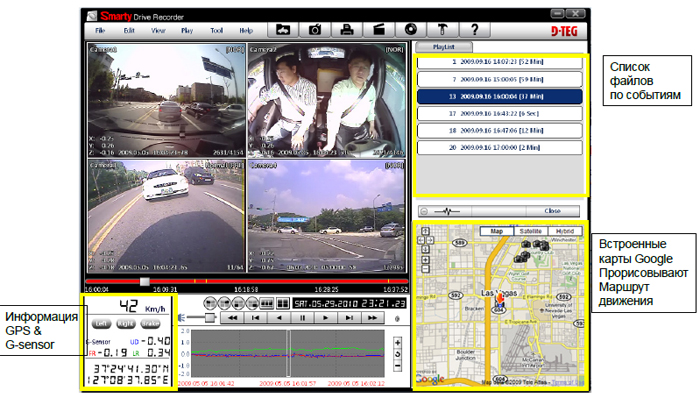
Task: Click the volume slider handle
Action: [x=210, y=317]
